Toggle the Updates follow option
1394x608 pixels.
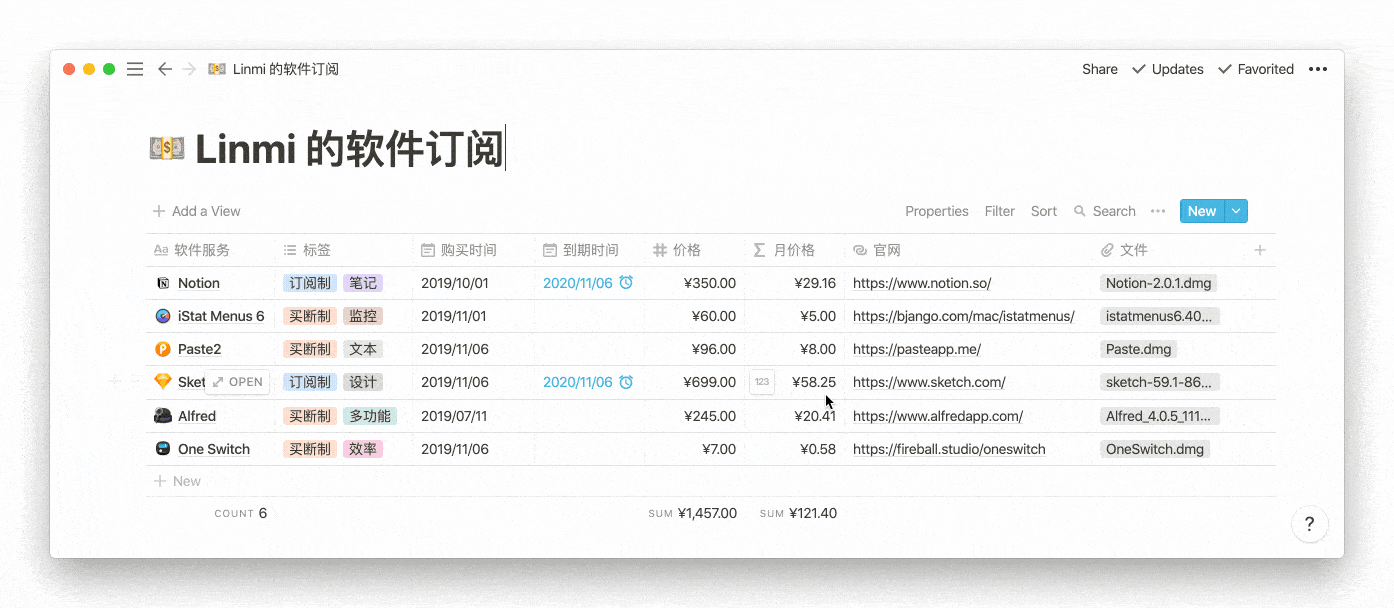pos(1167,69)
